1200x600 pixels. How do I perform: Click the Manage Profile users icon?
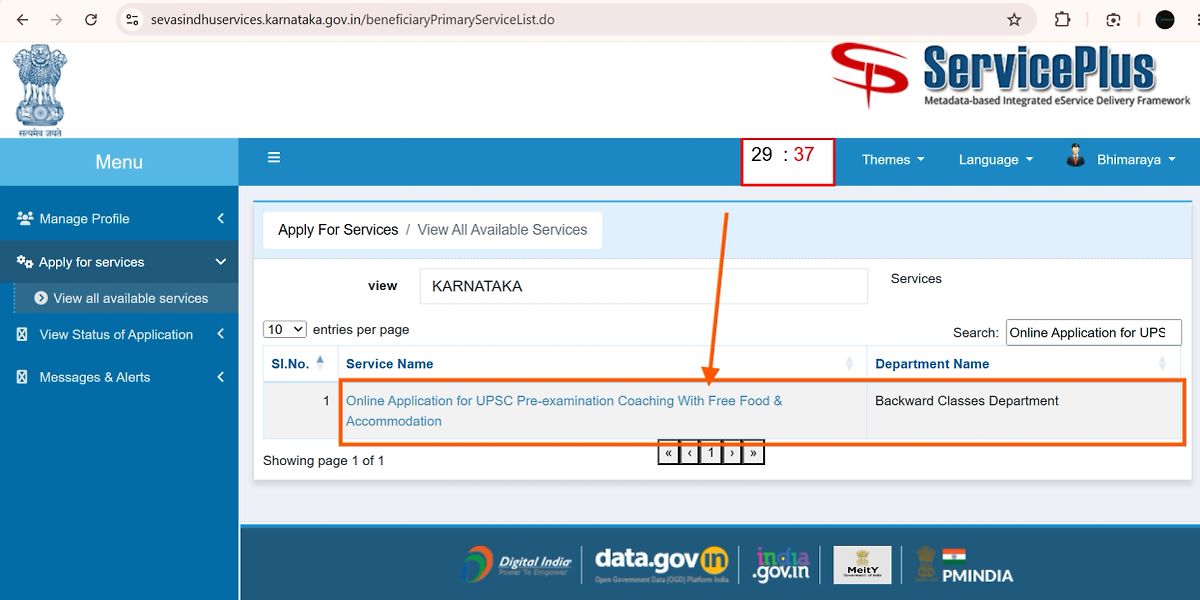25,218
